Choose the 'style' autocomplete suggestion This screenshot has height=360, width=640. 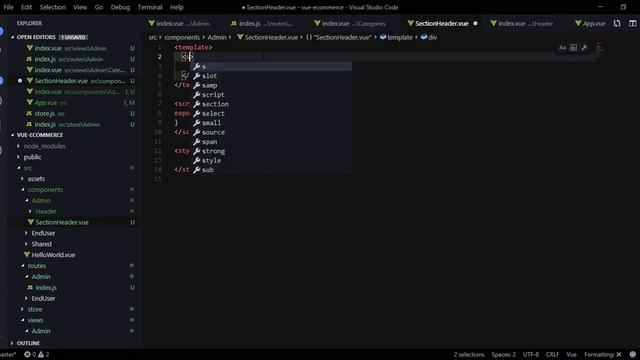tap(272, 160)
